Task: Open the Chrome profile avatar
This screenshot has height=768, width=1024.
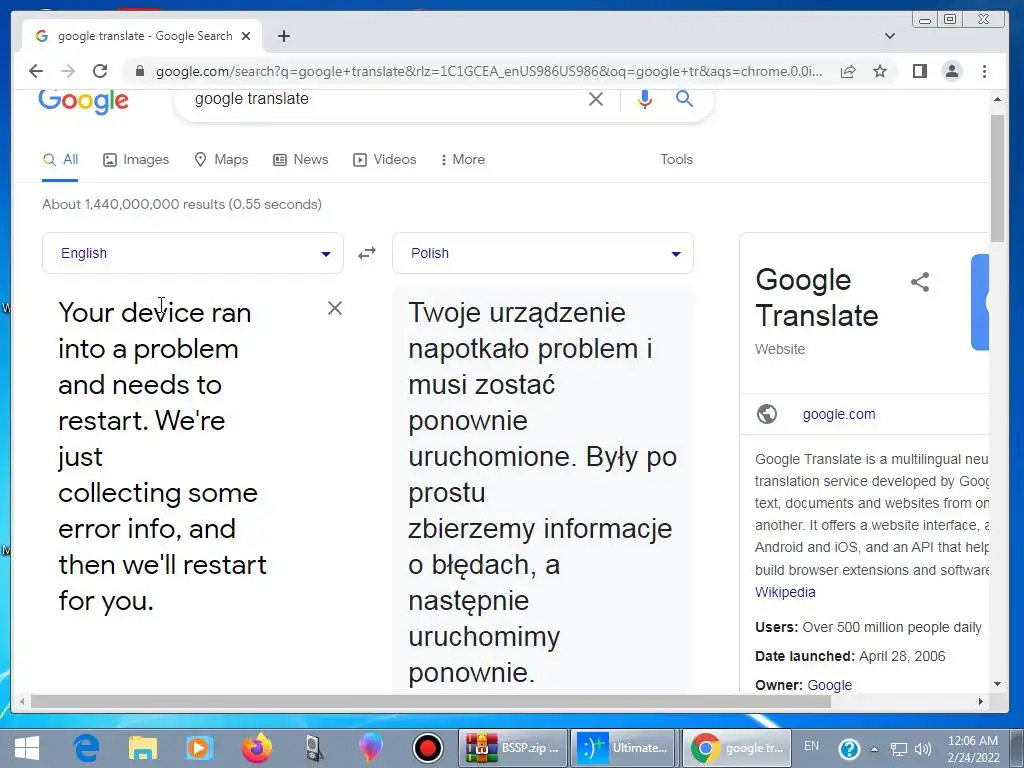Action: click(952, 71)
